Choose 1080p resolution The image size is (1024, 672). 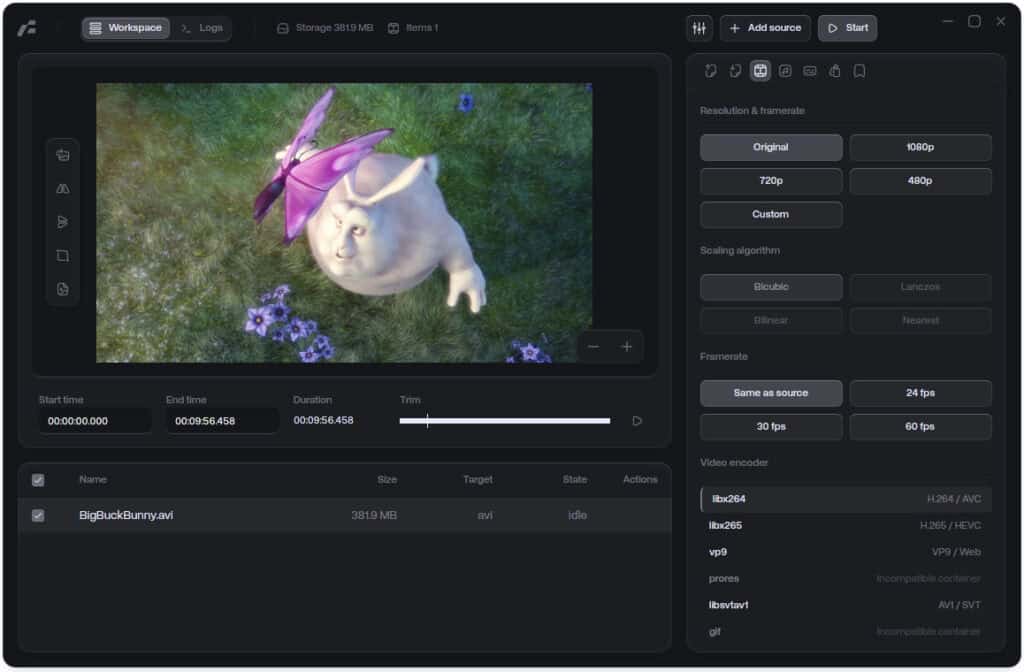920,148
